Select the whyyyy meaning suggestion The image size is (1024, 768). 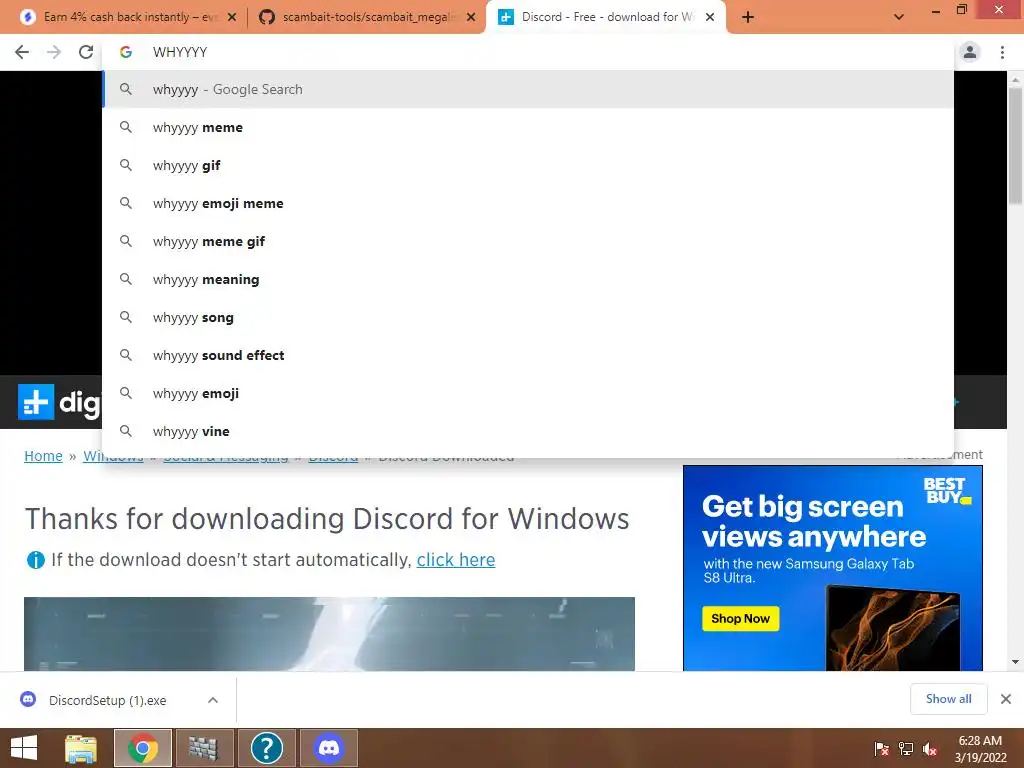coord(528,279)
